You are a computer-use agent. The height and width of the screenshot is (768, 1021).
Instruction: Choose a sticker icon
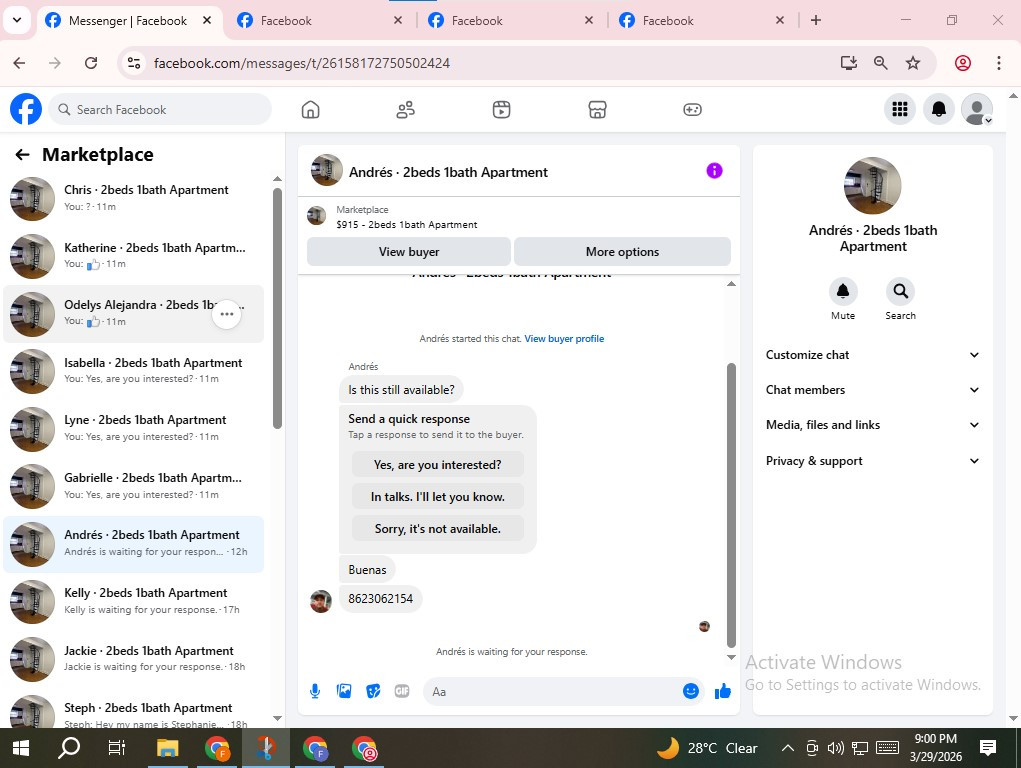coord(373,691)
